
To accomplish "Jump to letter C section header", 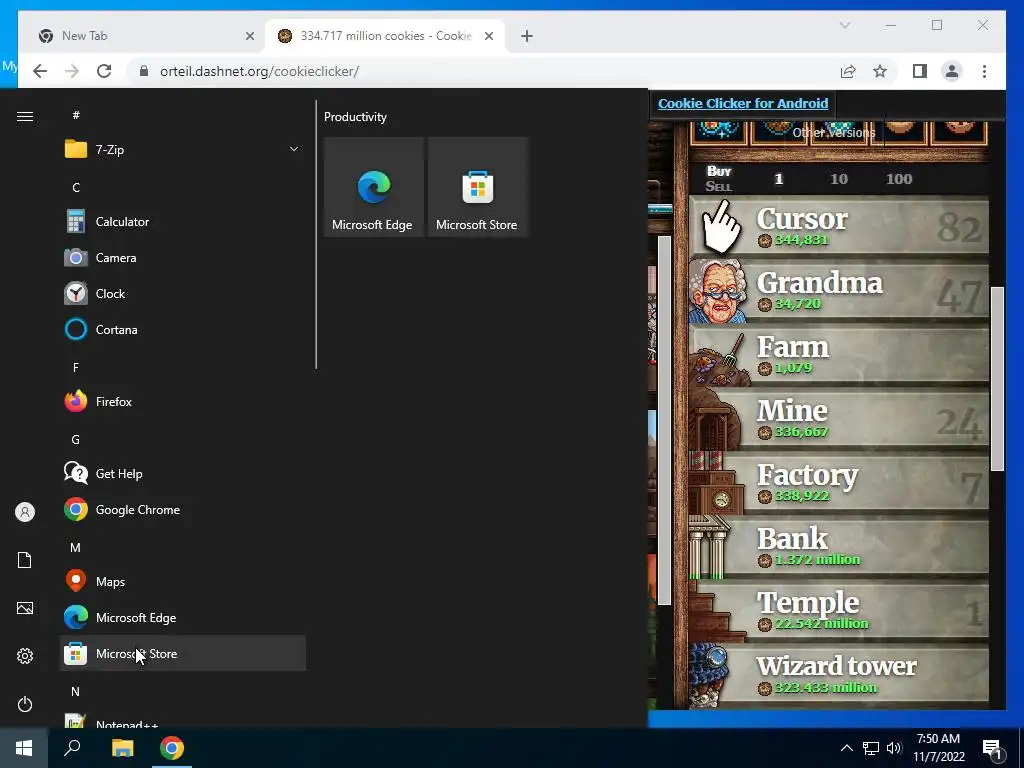I will (x=76, y=187).
